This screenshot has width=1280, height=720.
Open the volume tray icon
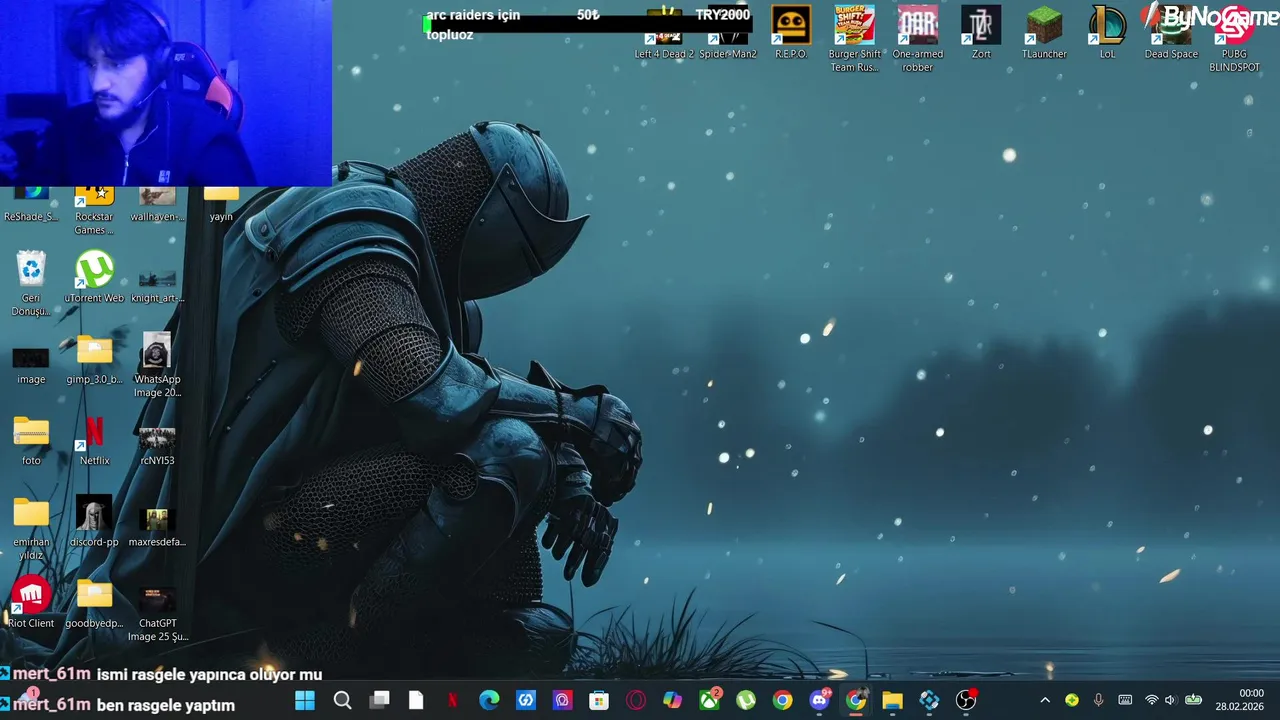[x=1170, y=700]
